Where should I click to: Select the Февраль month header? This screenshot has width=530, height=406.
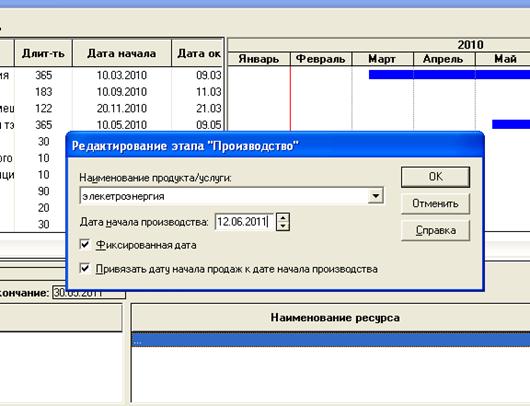coord(321,59)
